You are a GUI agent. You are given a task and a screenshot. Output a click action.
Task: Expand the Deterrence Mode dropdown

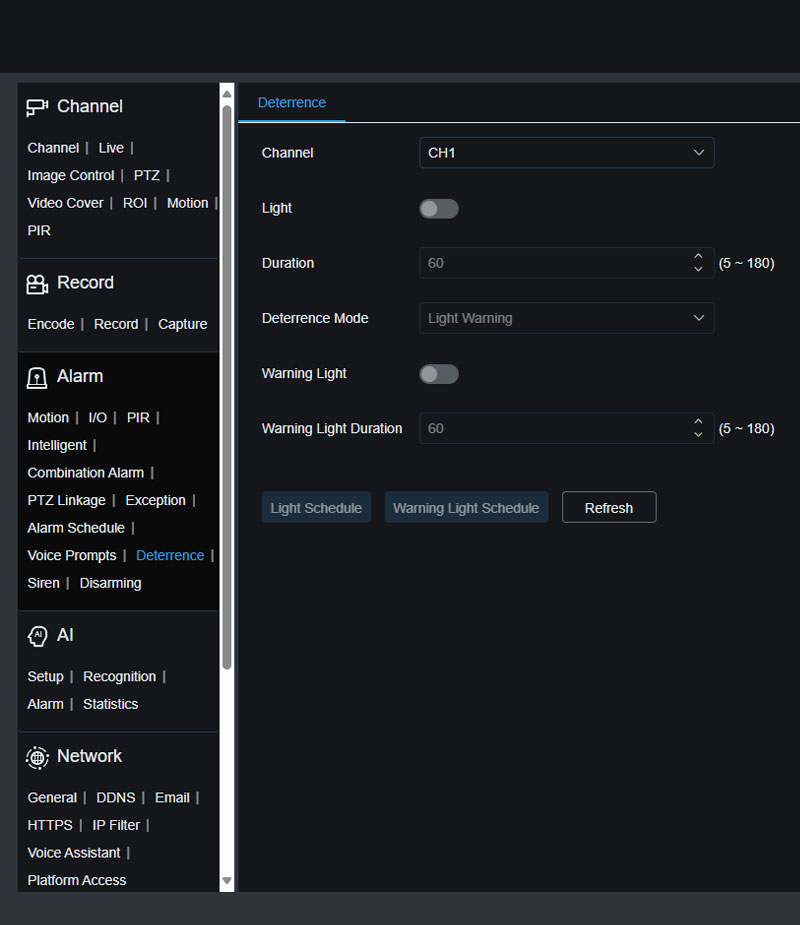tap(566, 318)
